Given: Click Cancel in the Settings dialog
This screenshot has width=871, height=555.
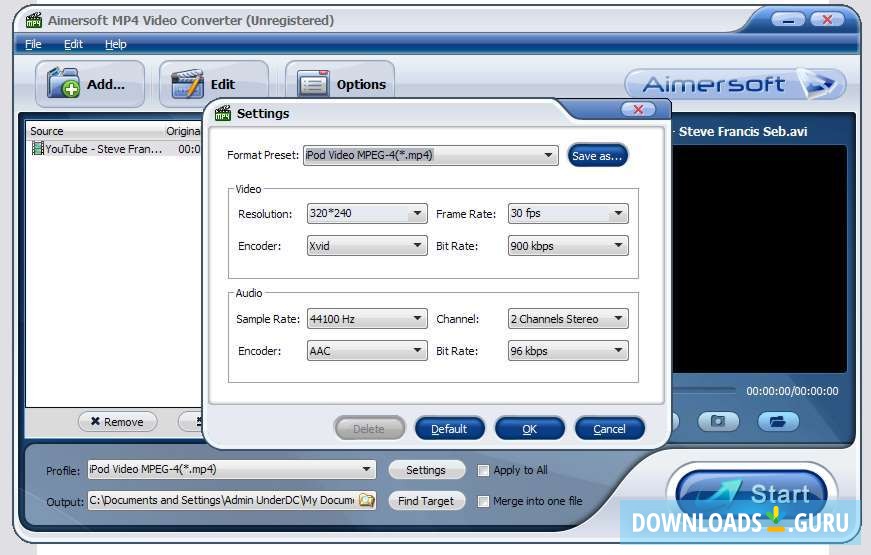Looking at the screenshot, I should click(x=609, y=428).
